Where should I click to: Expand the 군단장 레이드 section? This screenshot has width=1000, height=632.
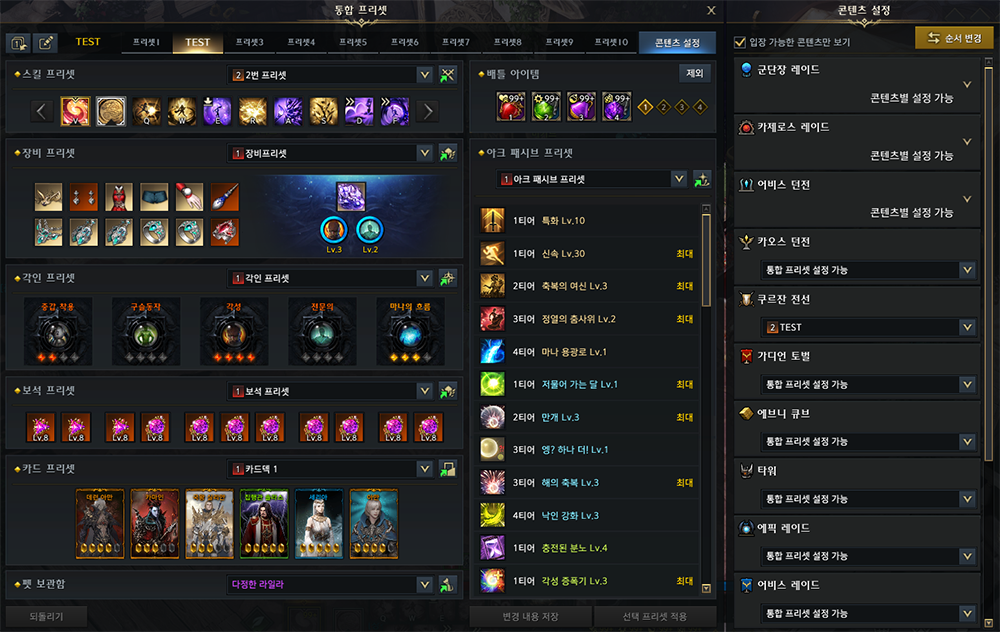coord(967,84)
